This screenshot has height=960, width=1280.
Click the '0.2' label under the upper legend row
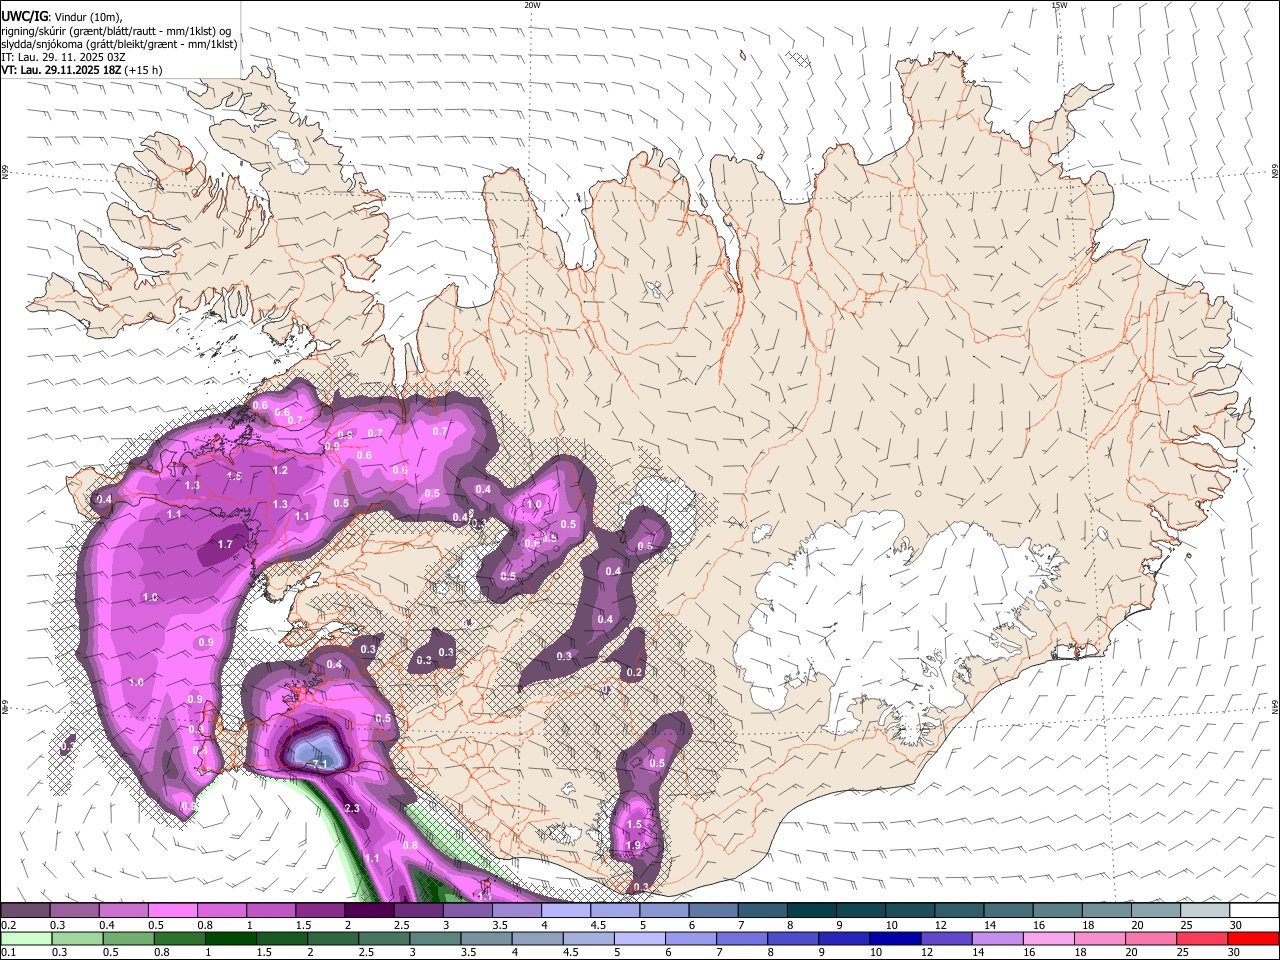coord(8,925)
